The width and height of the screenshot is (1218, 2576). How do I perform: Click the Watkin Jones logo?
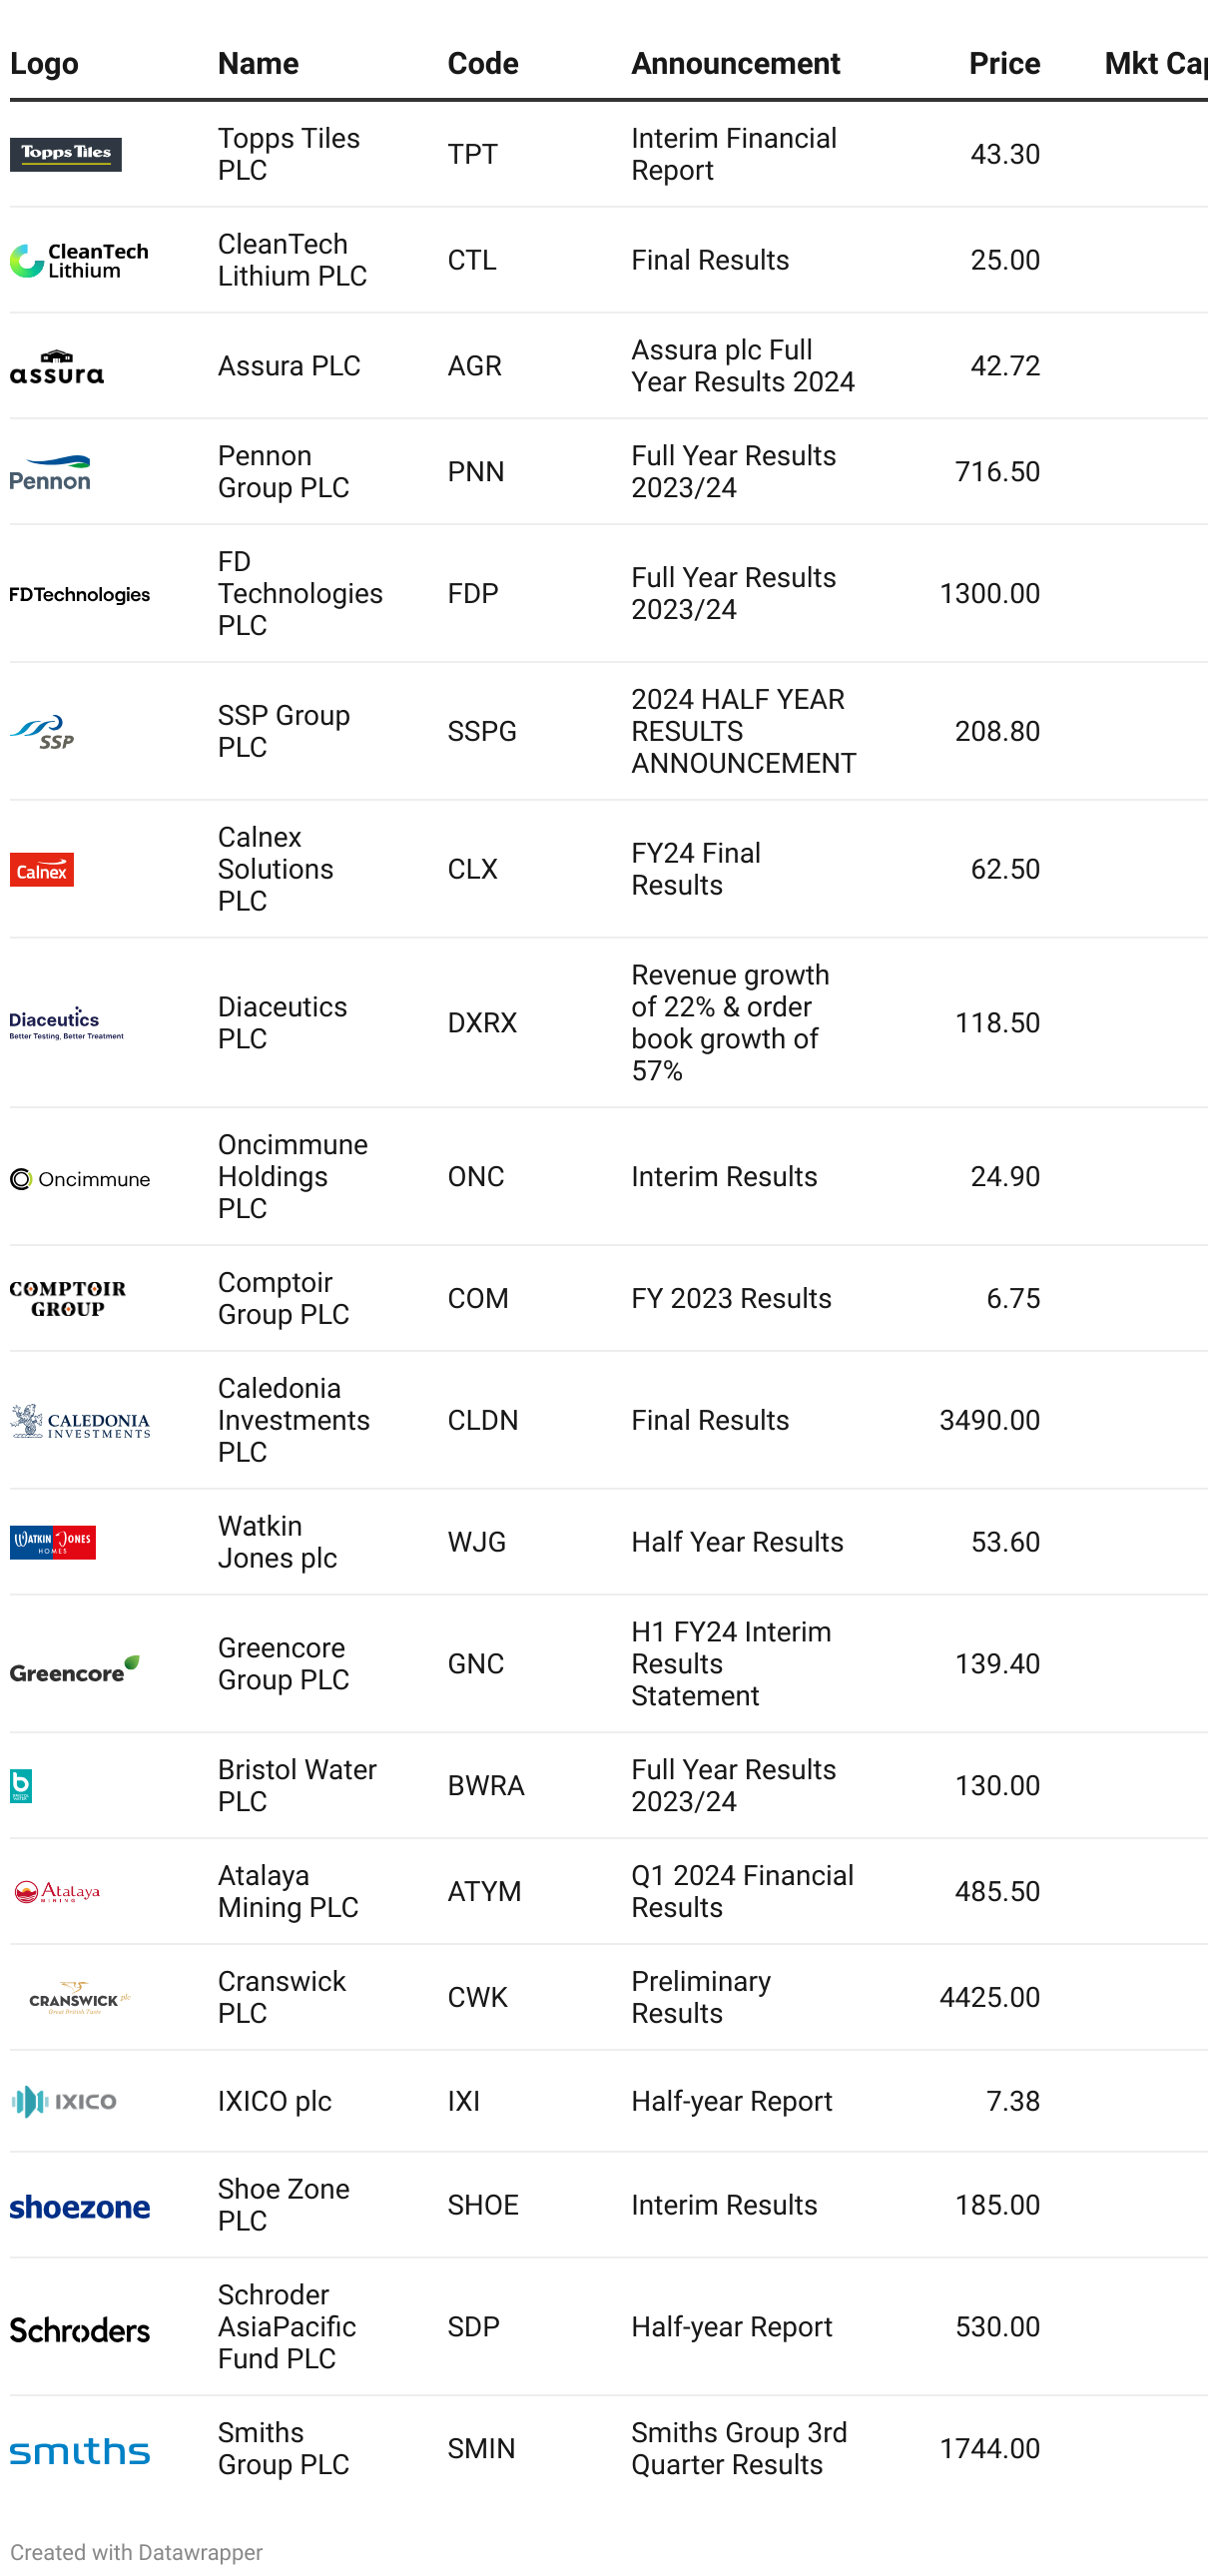(53, 1543)
